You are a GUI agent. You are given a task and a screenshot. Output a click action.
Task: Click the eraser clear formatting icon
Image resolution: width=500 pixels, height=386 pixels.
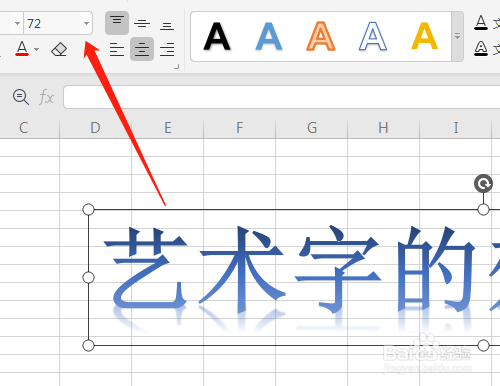(x=59, y=49)
